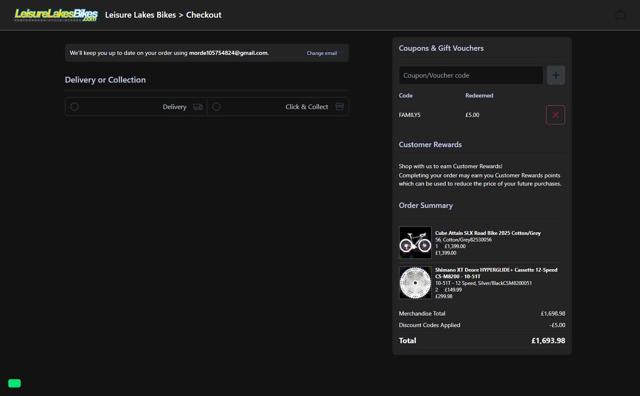The height and width of the screenshot is (396, 640).
Task: Add coupon with the plus button
Action: coord(556,76)
